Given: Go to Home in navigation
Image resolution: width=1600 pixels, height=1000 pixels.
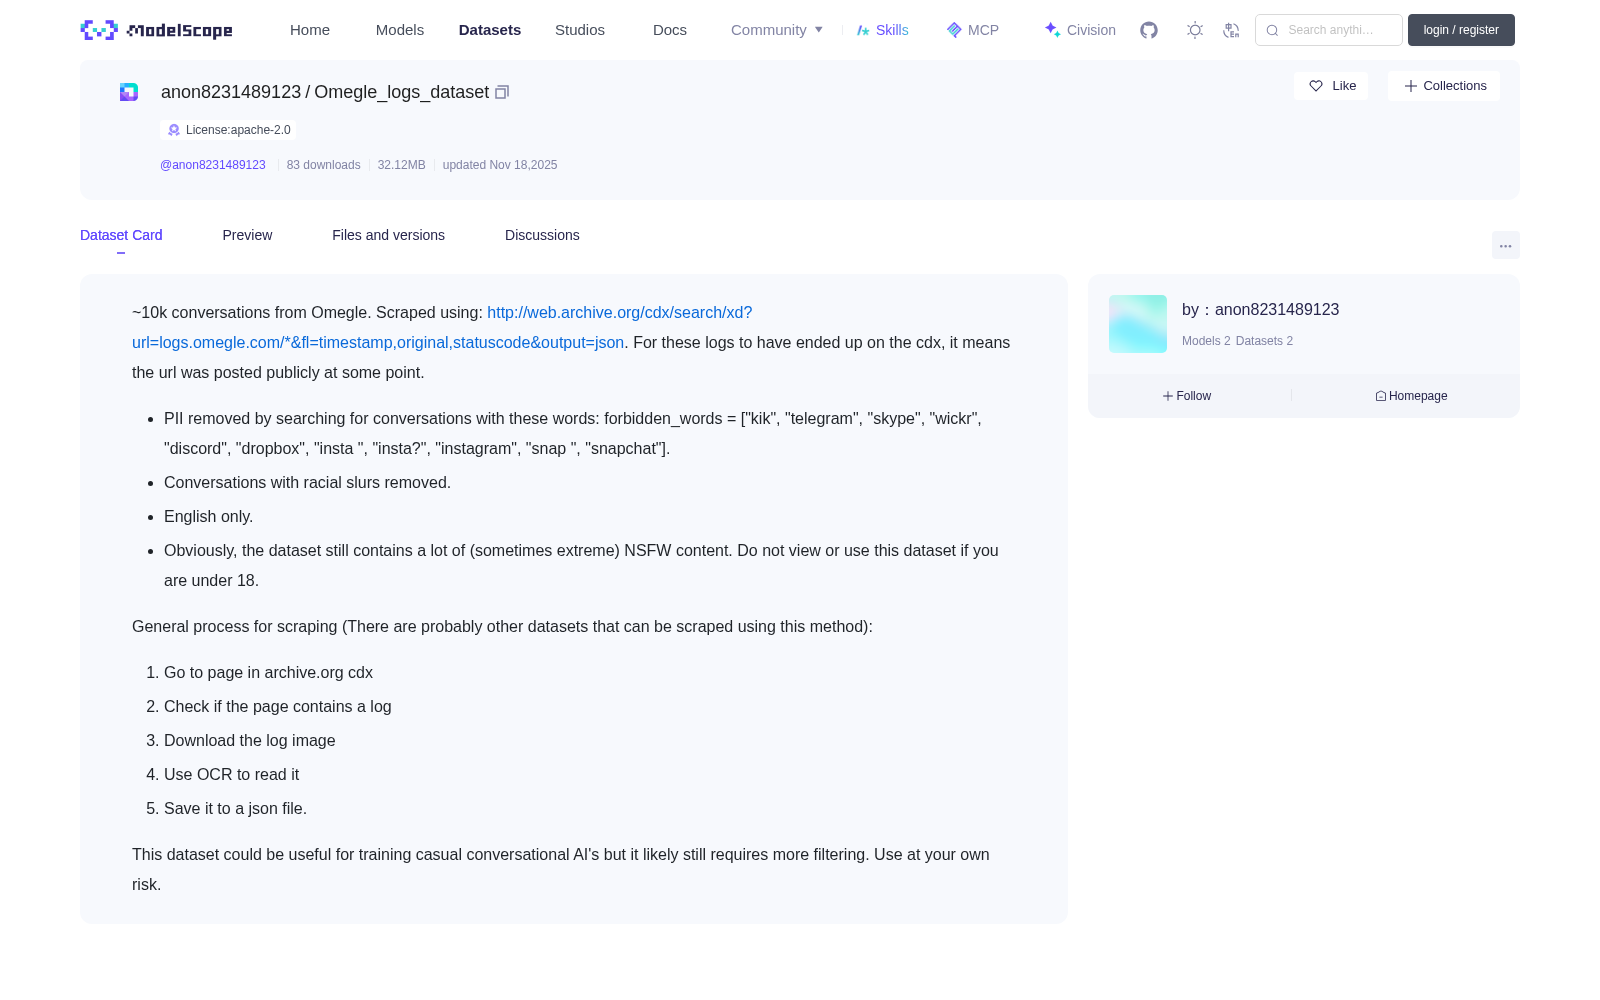Looking at the screenshot, I should 310,30.
